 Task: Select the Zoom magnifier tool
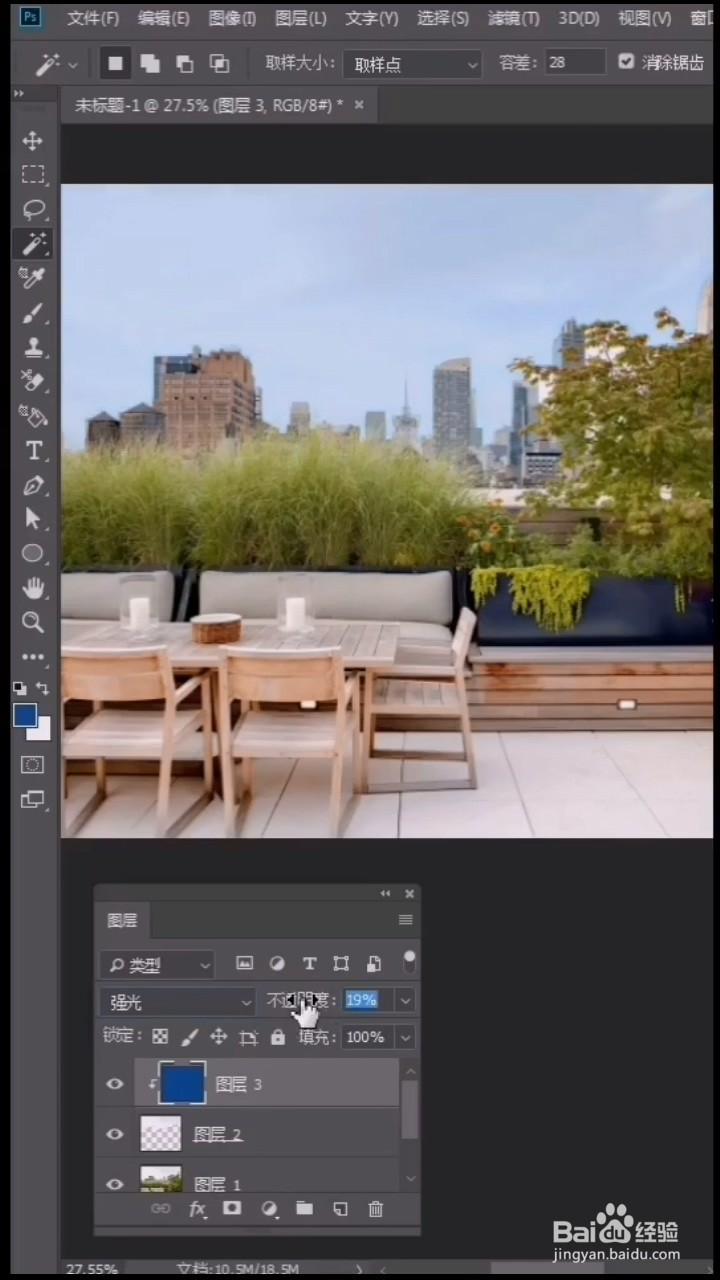tap(33, 622)
